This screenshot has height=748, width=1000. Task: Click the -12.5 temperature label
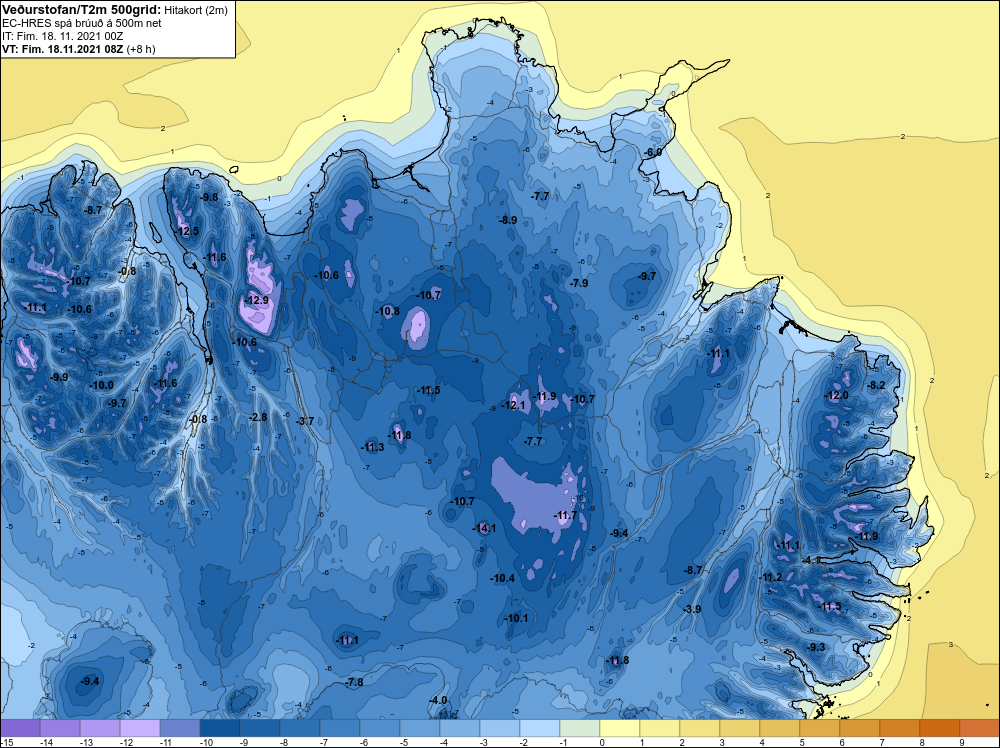(188, 231)
